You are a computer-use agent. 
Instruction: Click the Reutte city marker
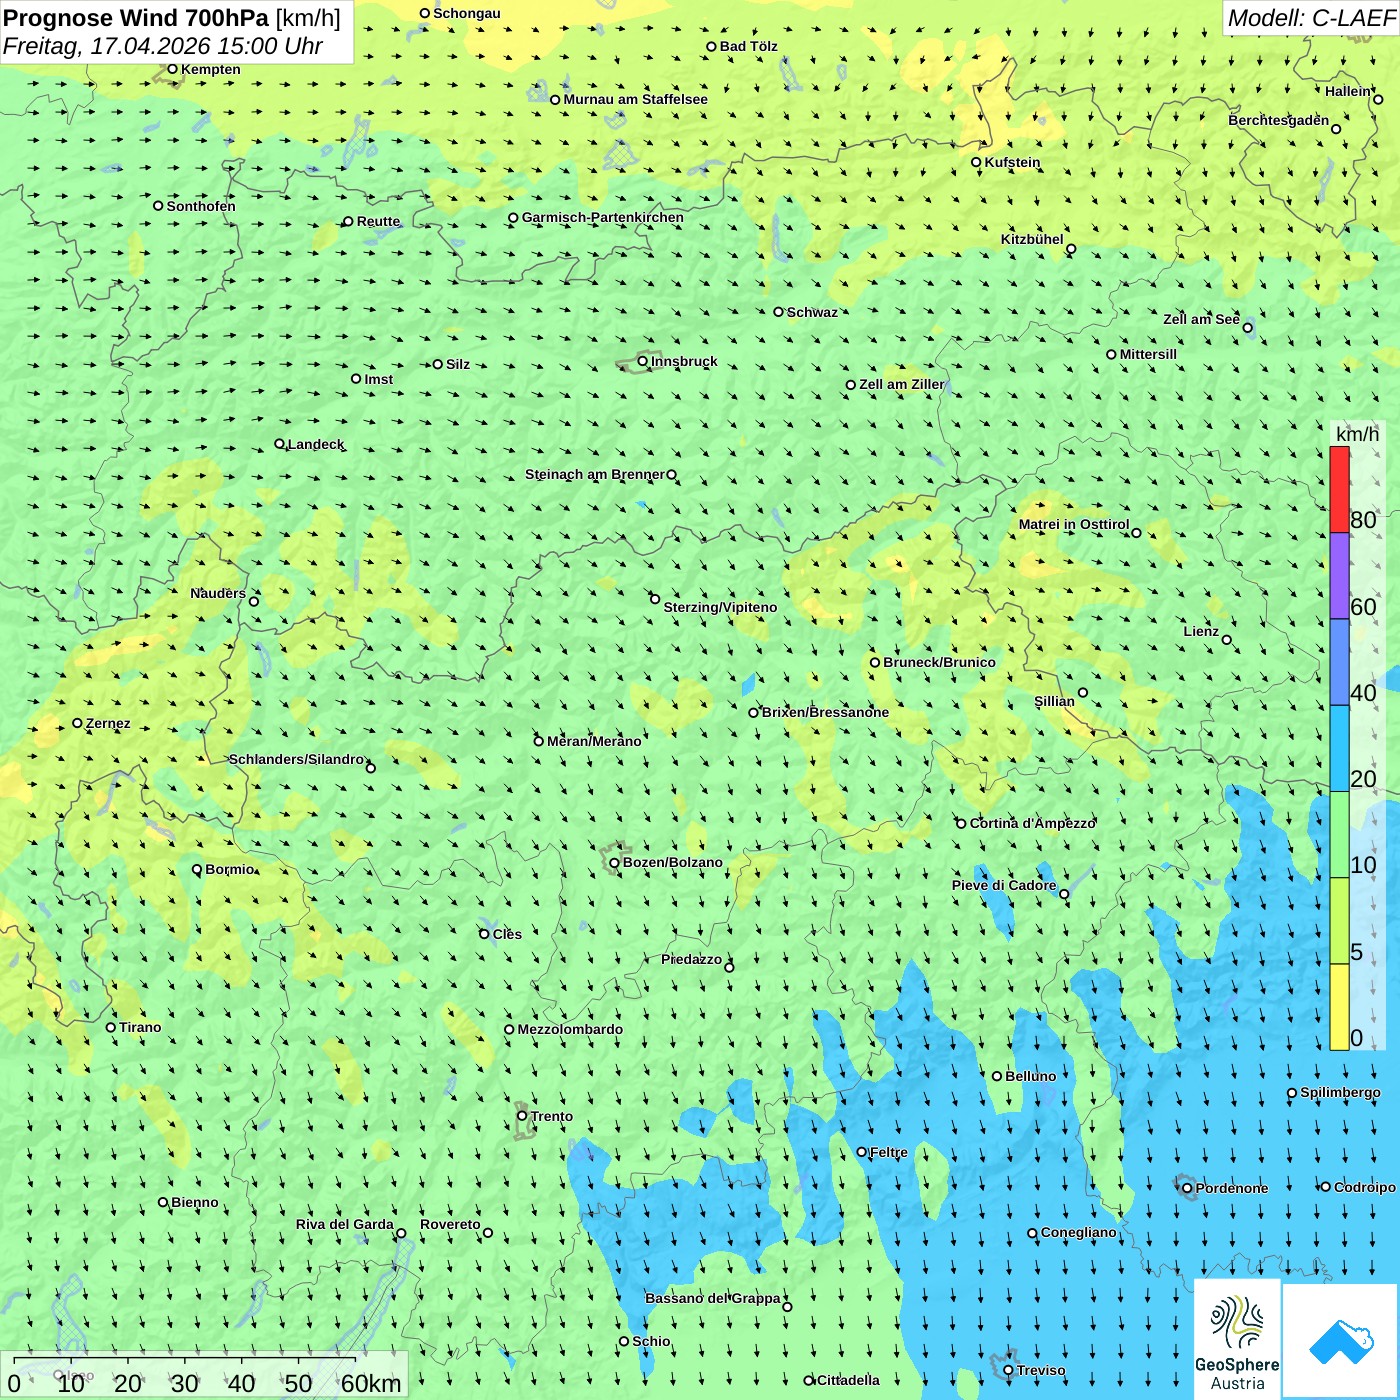point(348,221)
